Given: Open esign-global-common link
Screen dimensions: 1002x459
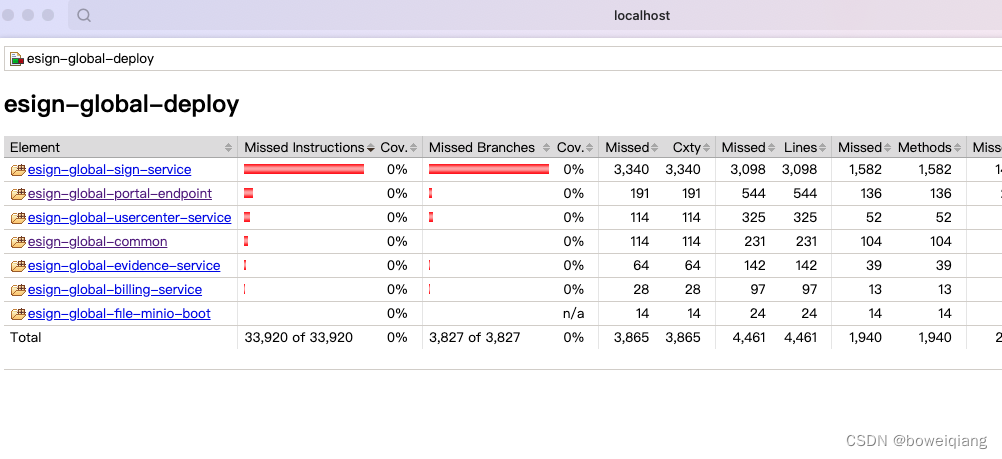Looking at the screenshot, I should [x=98, y=242].
